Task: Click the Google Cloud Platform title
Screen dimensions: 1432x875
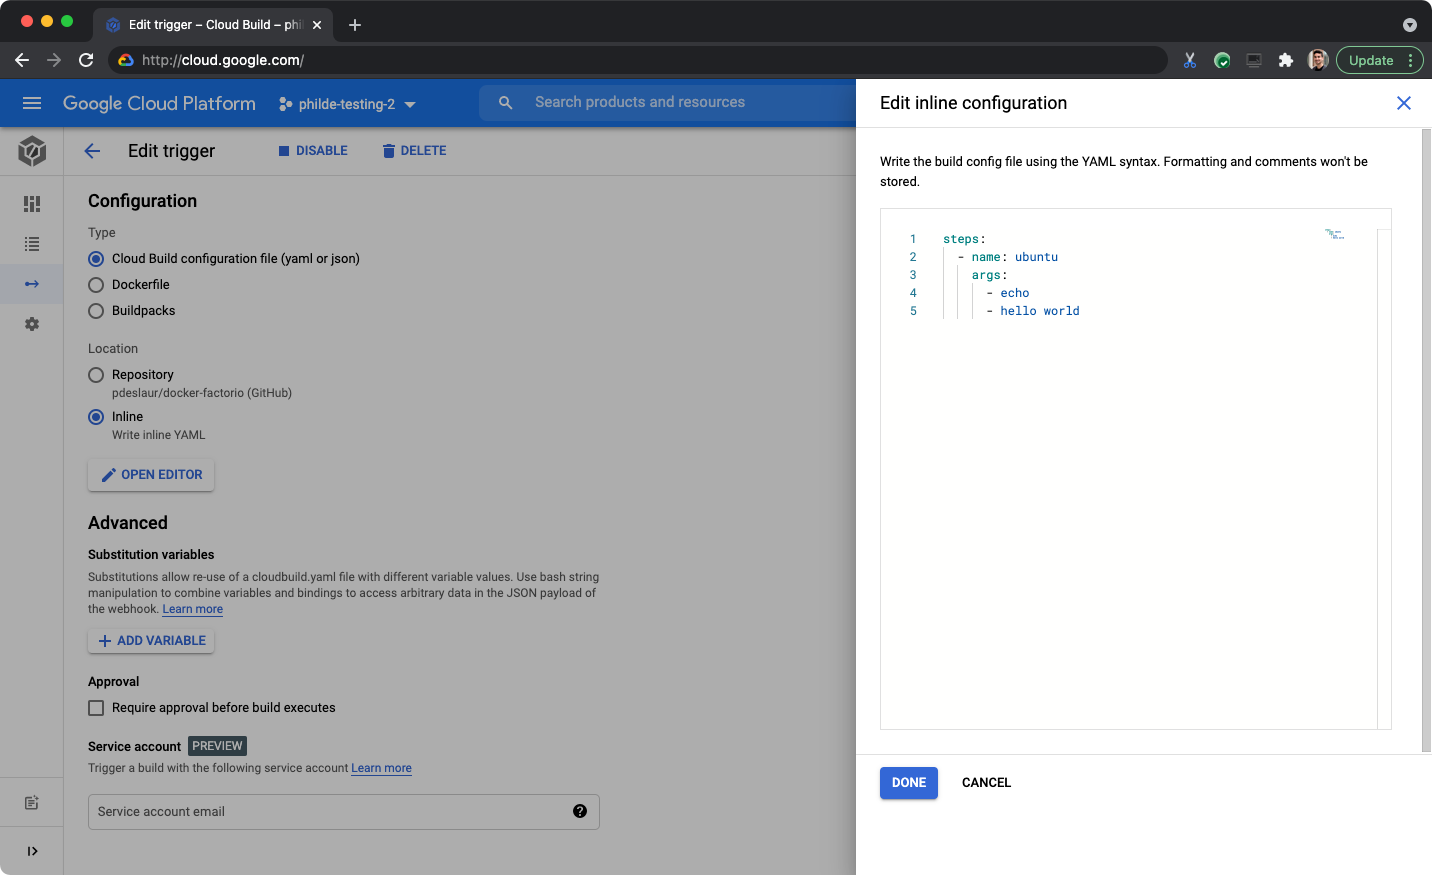Action: point(159,103)
